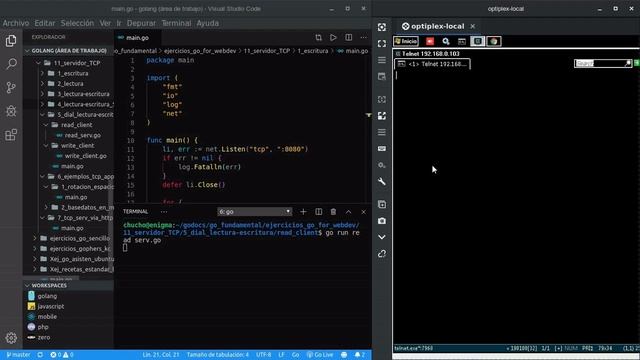
Task: Click LF end-of-line selector in status bar
Action: [281, 355]
